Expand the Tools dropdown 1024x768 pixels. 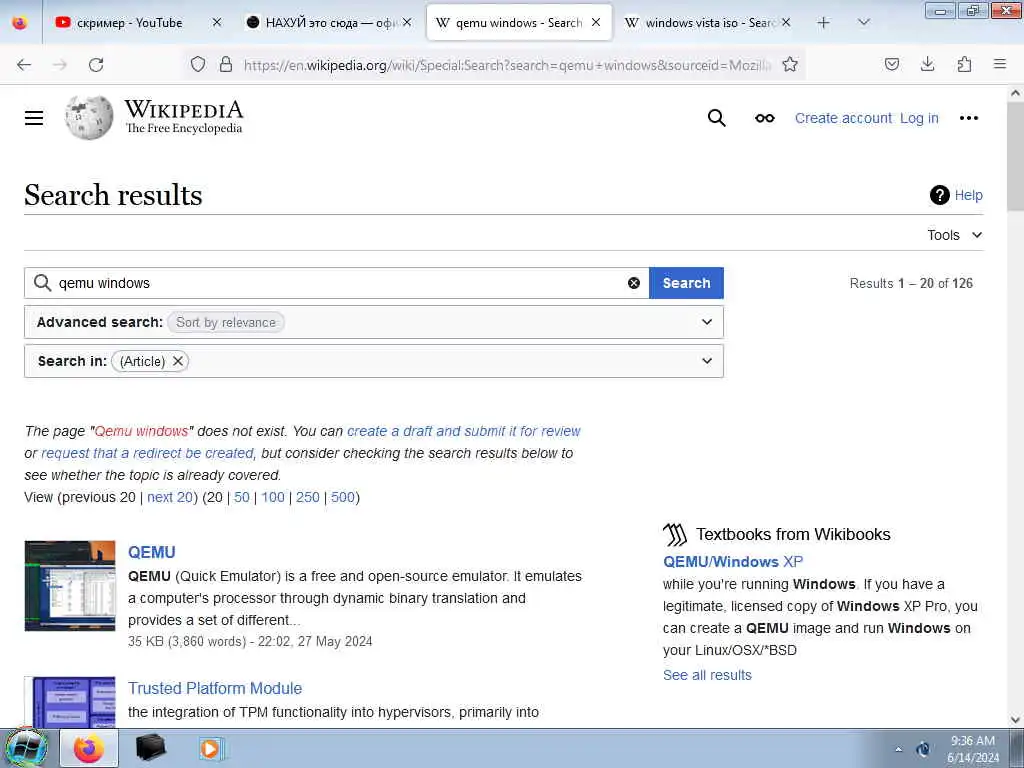[955, 235]
